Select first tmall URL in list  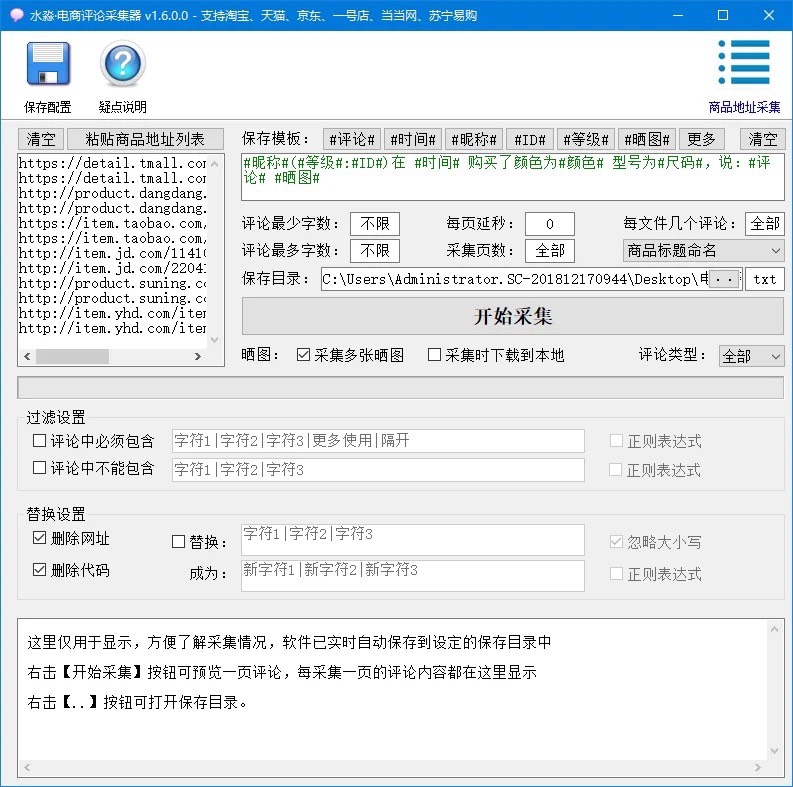click(112, 163)
